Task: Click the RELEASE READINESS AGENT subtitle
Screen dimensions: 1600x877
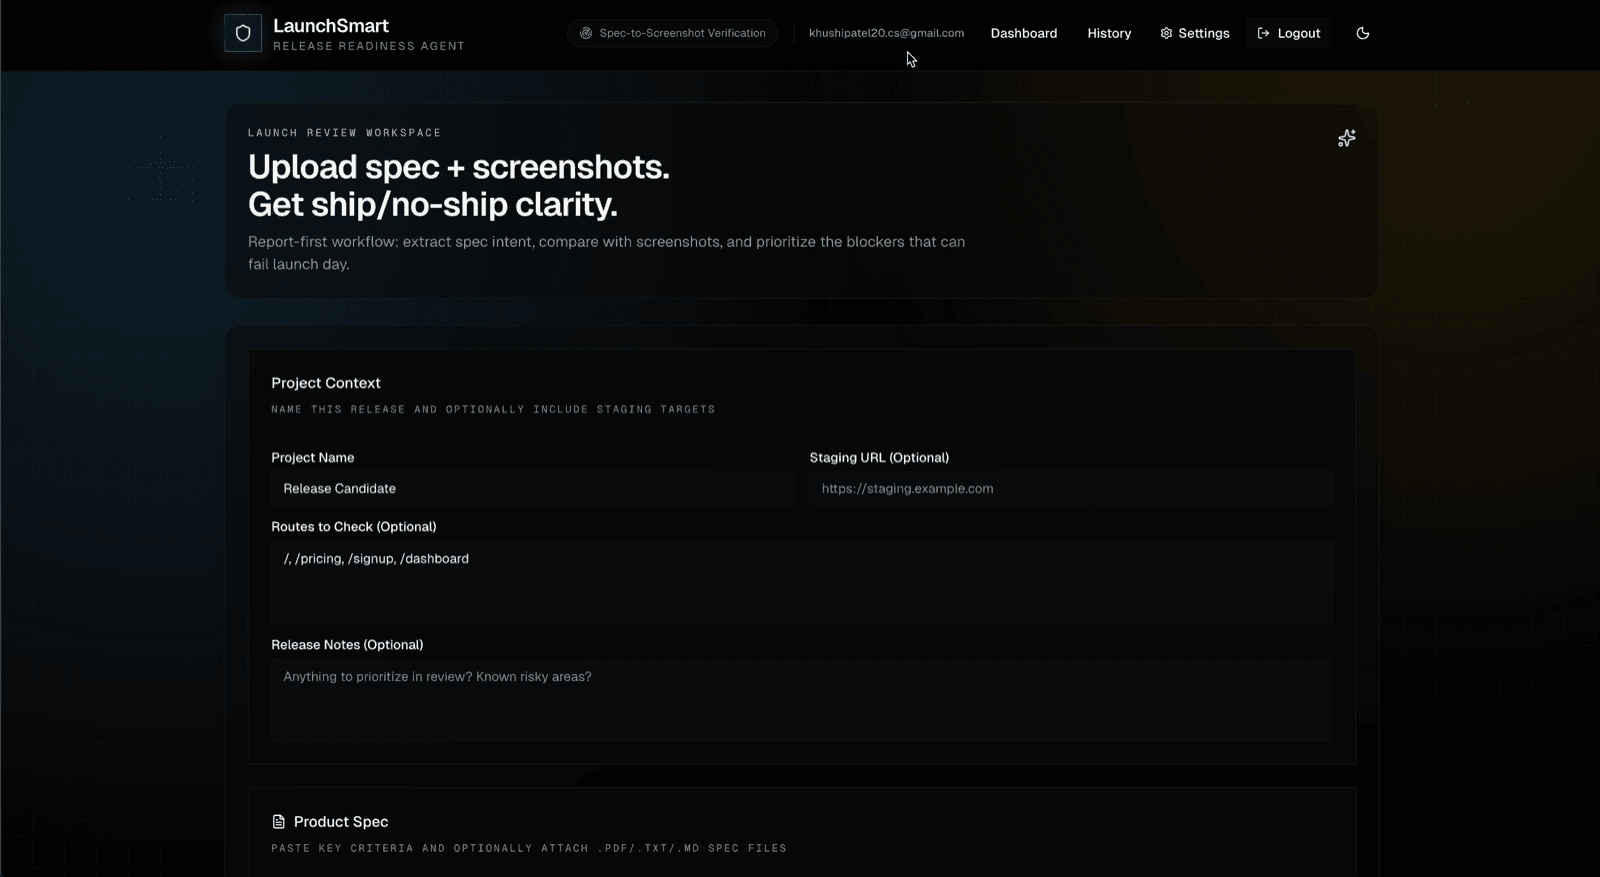Action: [369, 46]
